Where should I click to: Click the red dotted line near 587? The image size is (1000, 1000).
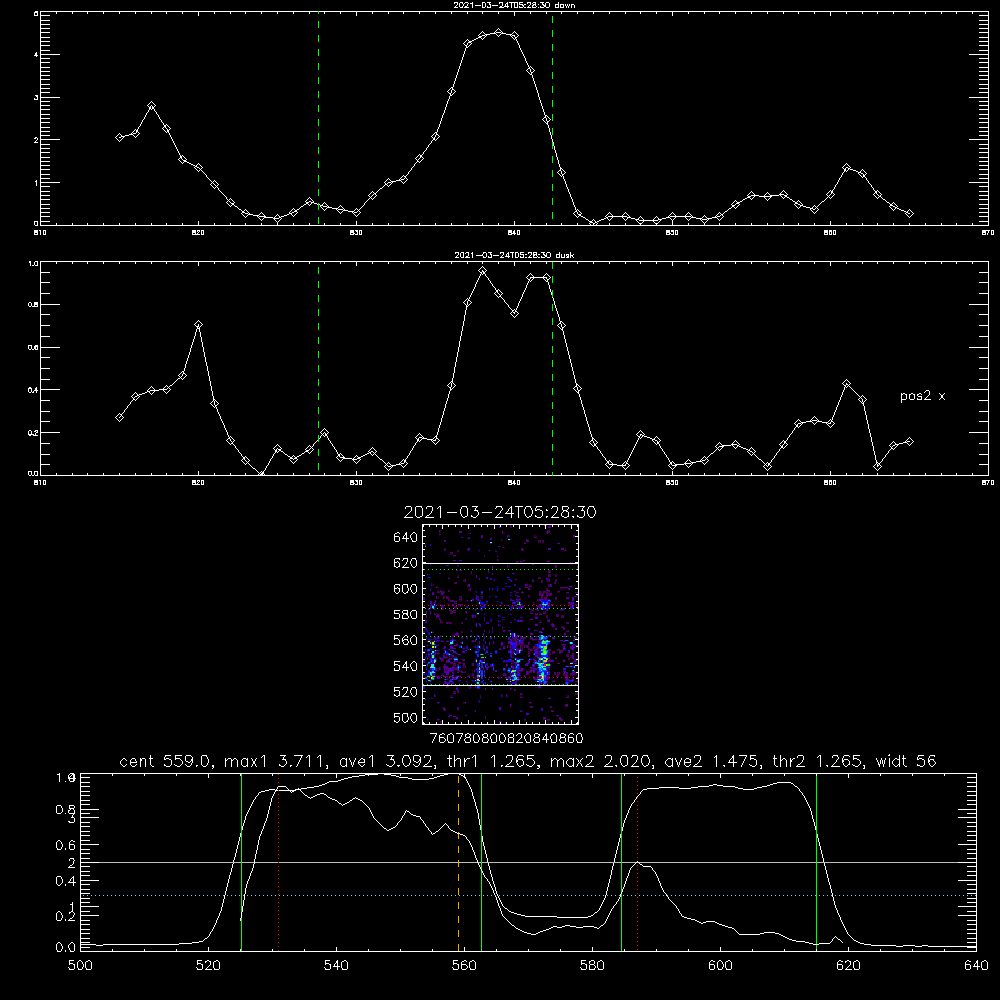637,862
